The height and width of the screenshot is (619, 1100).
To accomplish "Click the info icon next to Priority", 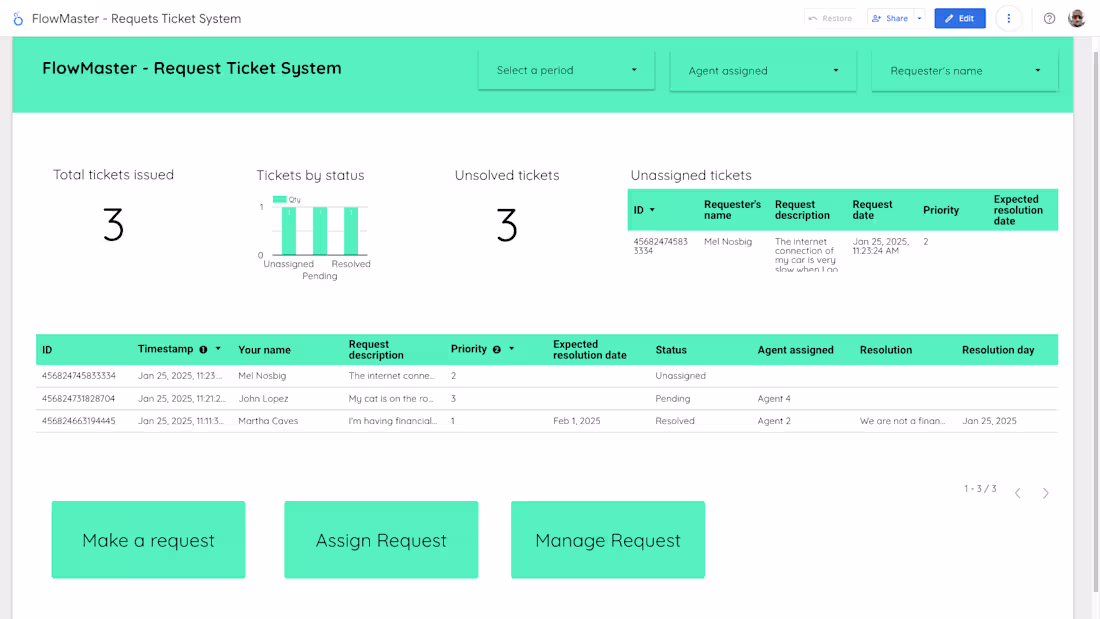I will (497, 348).
